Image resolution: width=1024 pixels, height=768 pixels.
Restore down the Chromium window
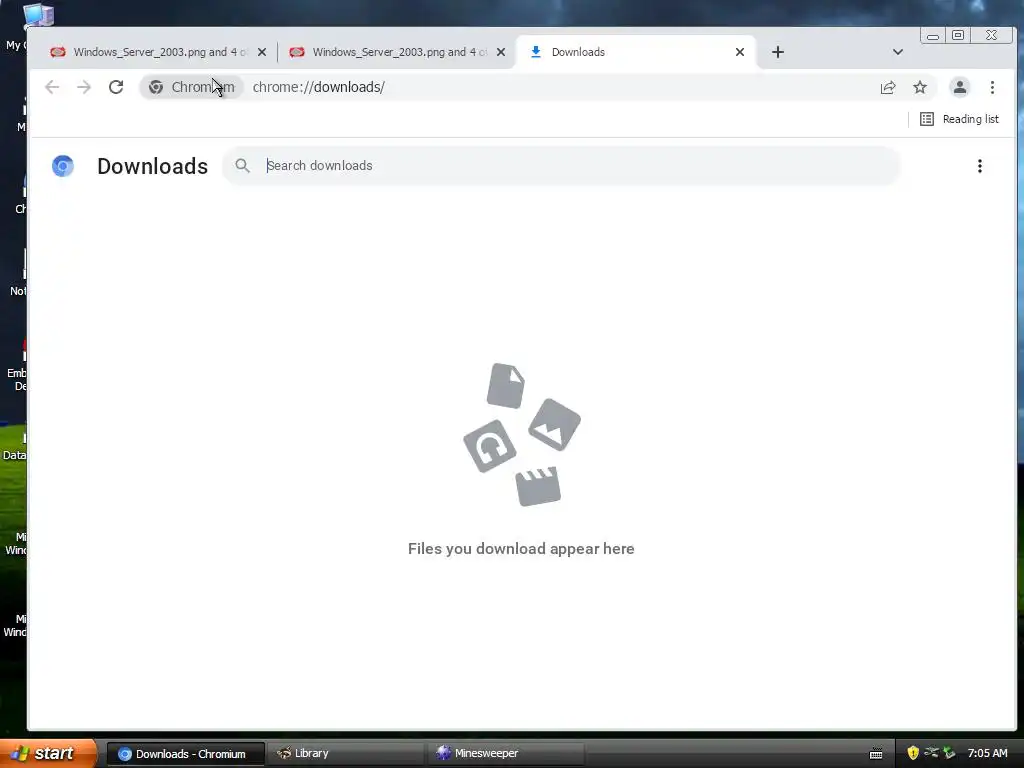coord(957,35)
